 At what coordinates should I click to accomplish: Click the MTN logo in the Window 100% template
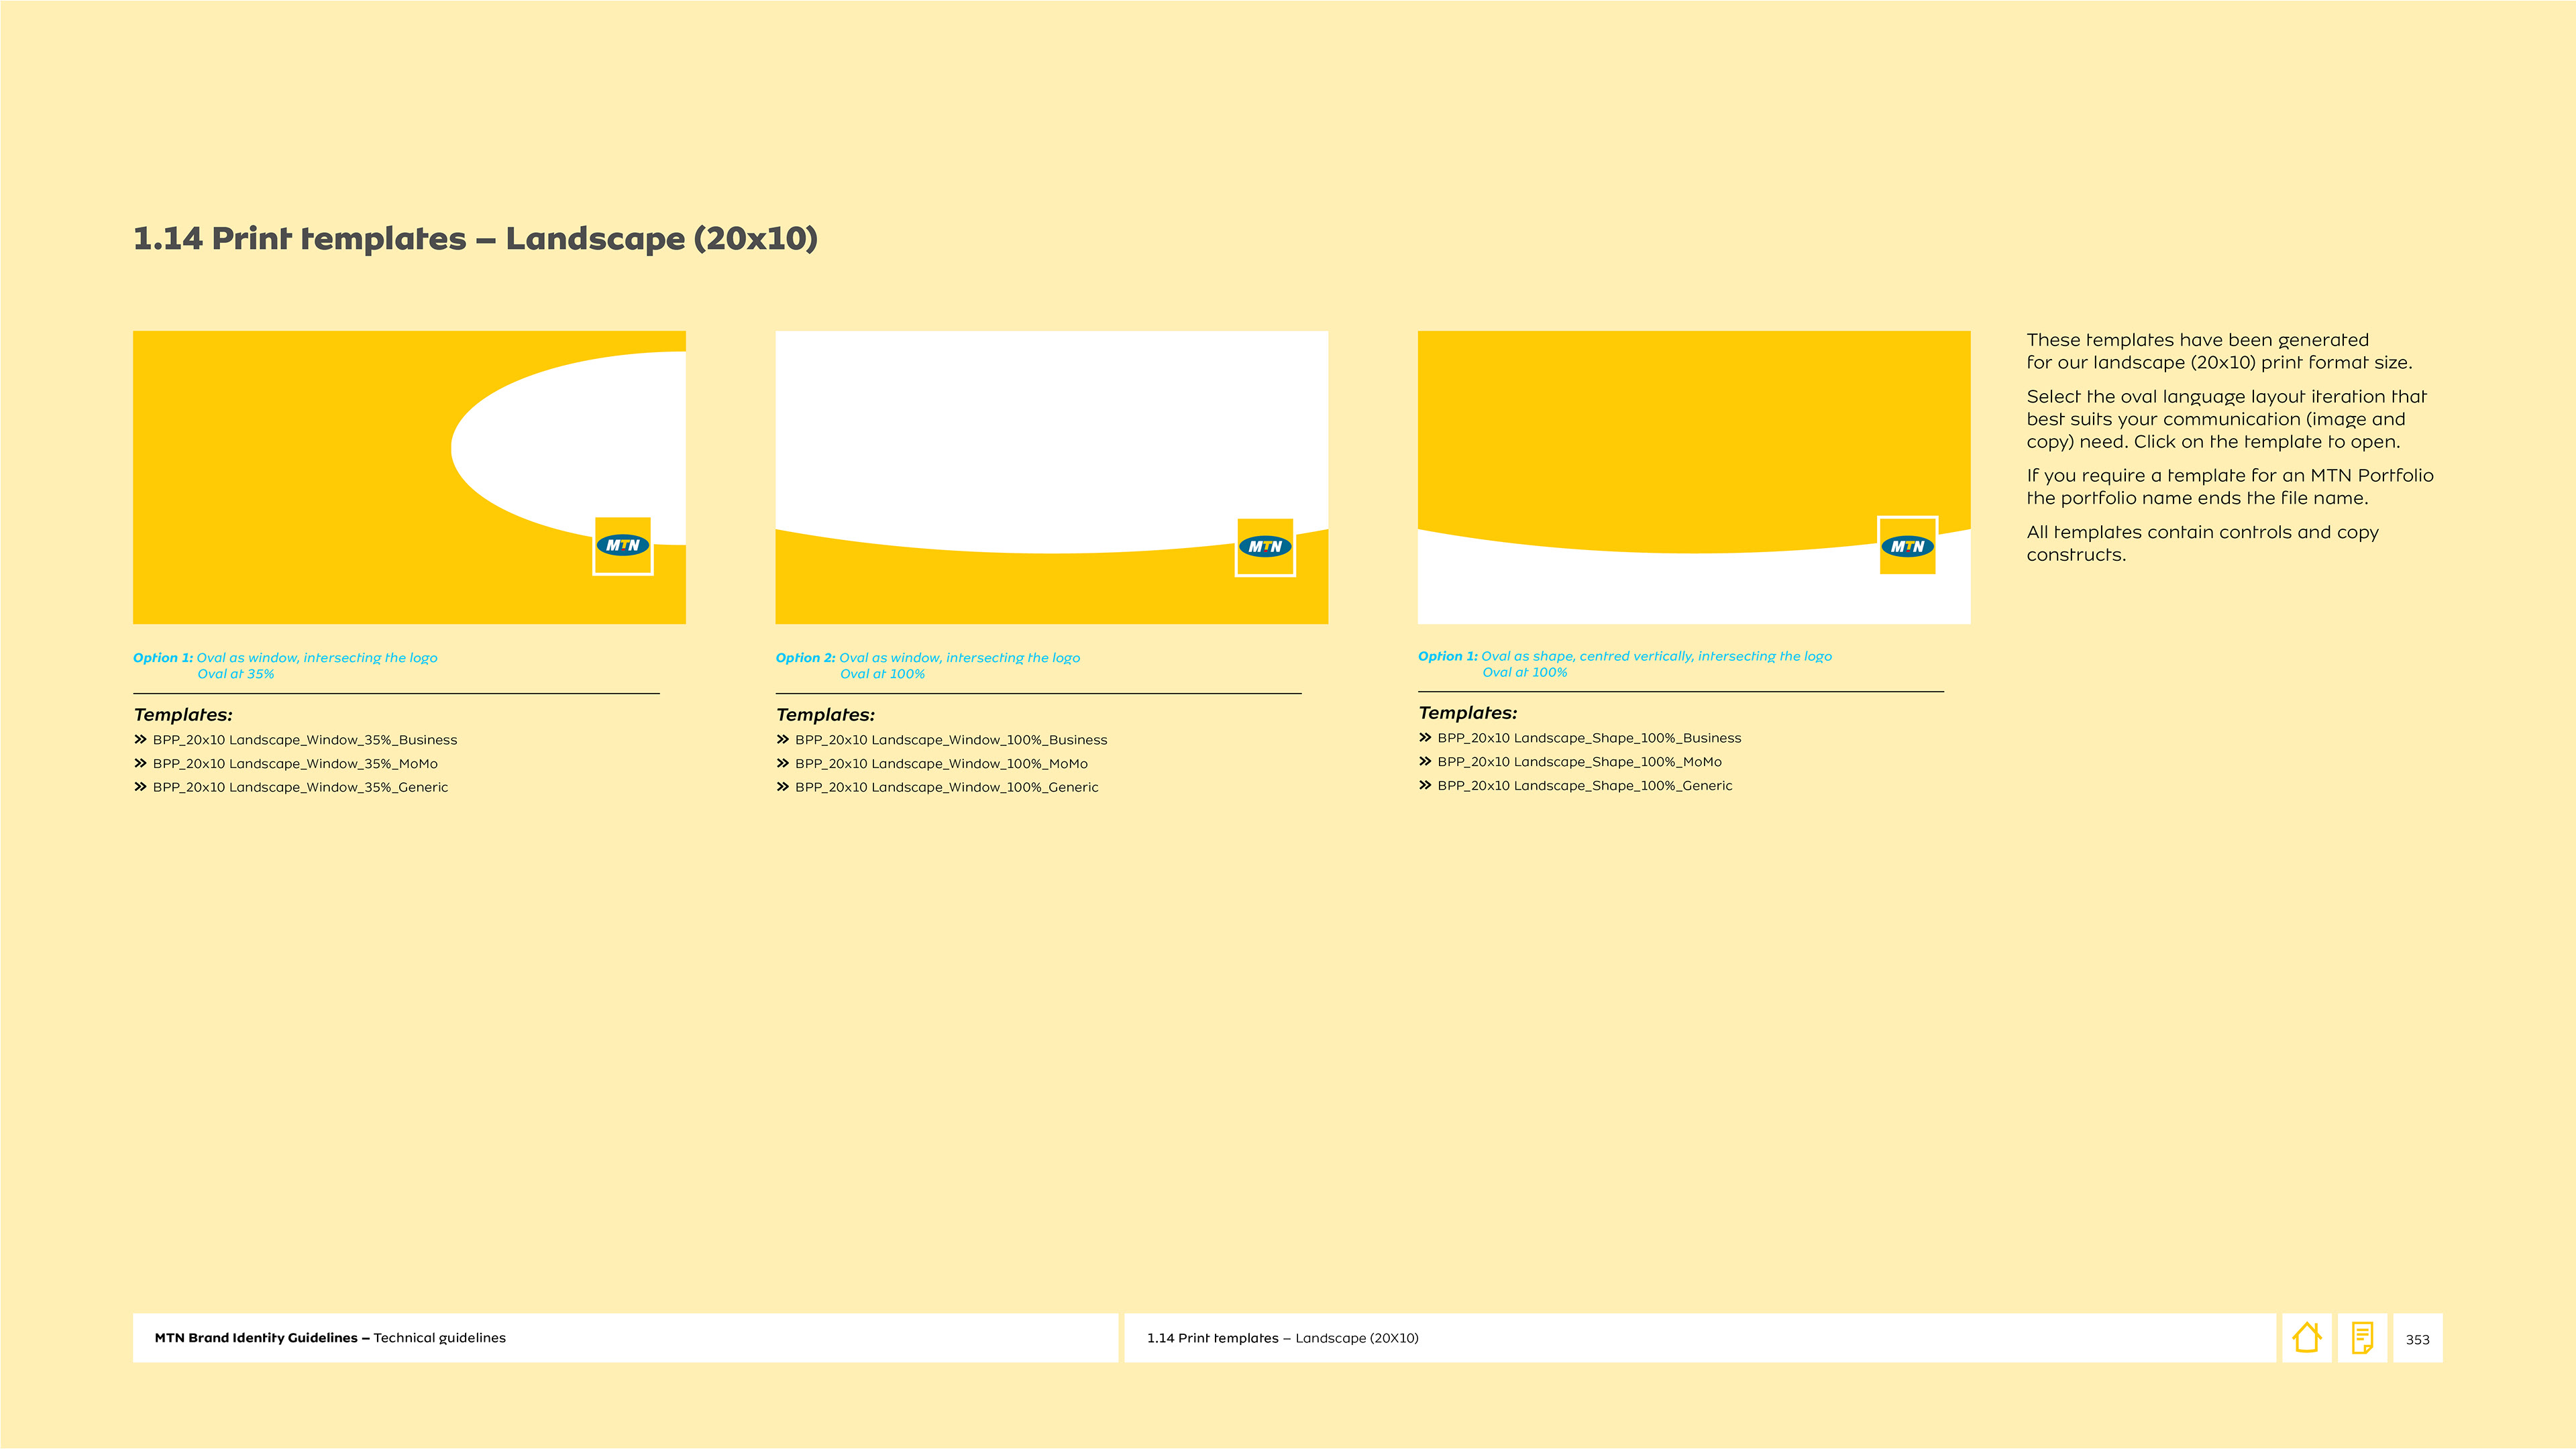point(1265,546)
